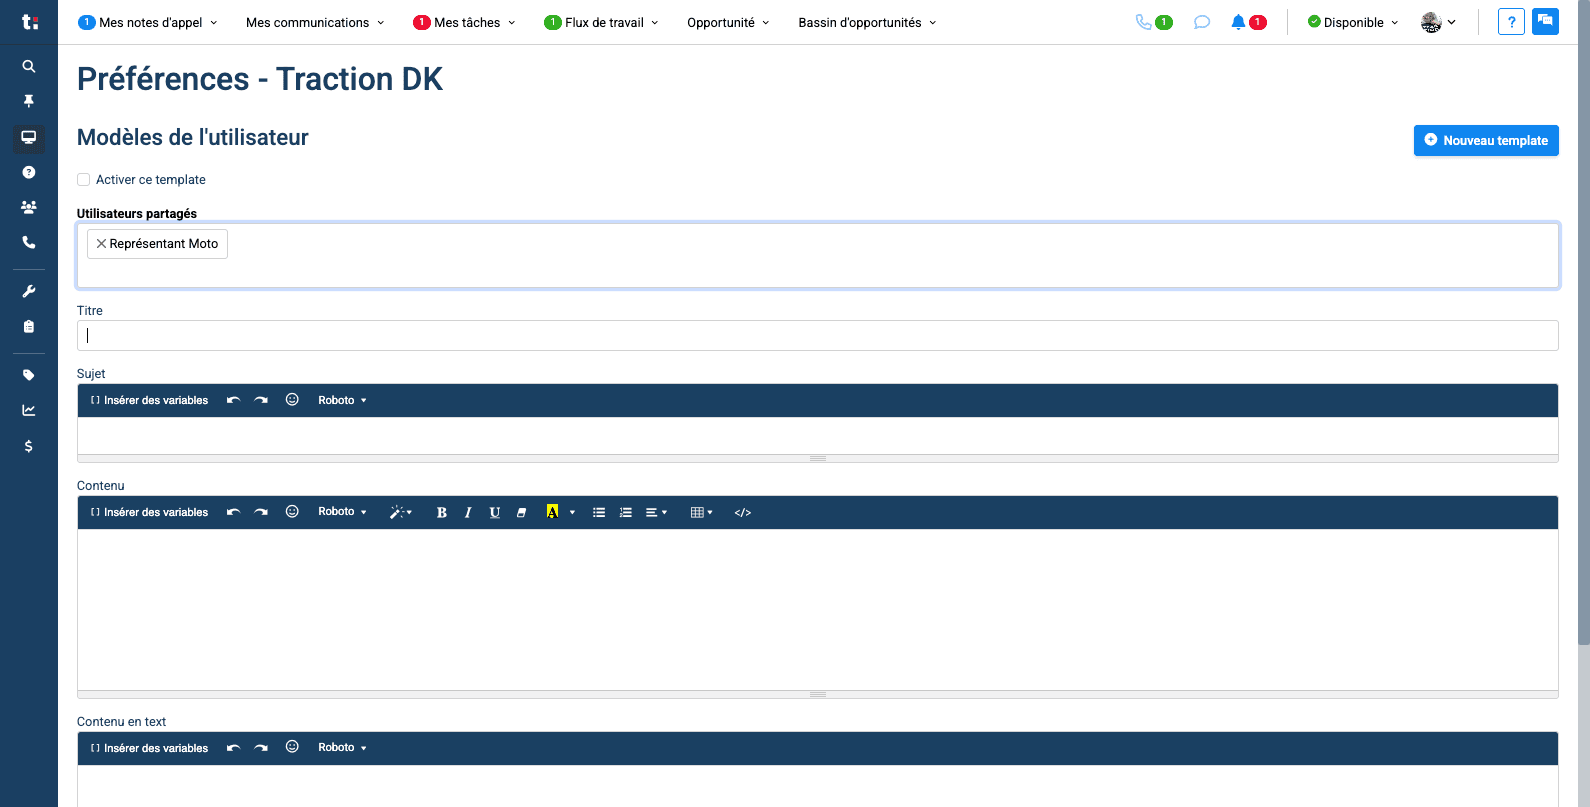Open the tag icon in sidebar
Screen dimensions: 1590x807
[29, 375]
